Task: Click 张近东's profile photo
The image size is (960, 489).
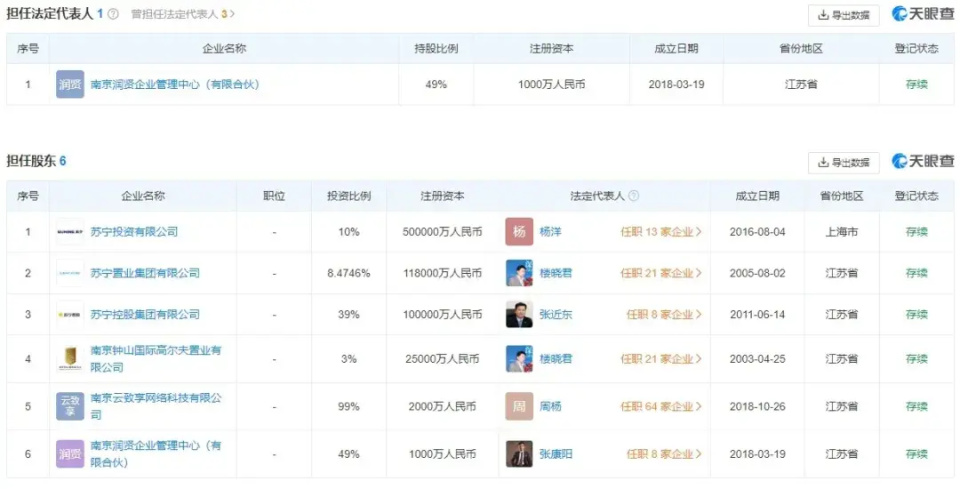Action: click(x=519, y=314)
